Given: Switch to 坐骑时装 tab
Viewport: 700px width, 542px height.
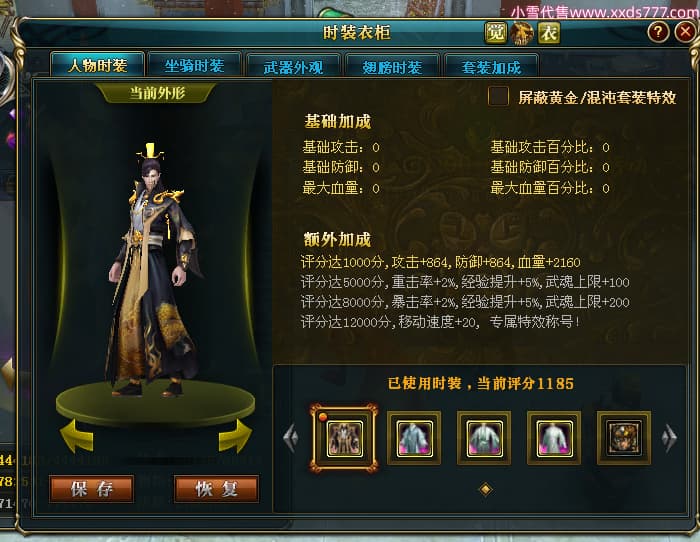Looking at the screenshot, I should point(195,66).
